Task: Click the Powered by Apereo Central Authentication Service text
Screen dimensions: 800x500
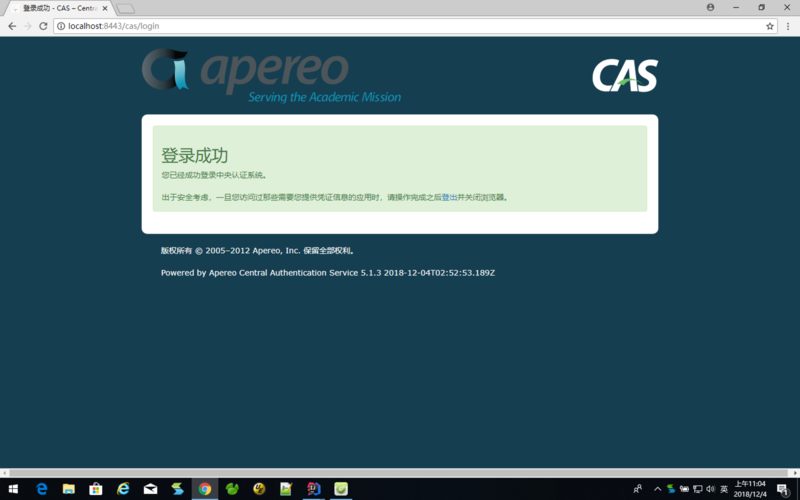Action: [x=328, y=273]
